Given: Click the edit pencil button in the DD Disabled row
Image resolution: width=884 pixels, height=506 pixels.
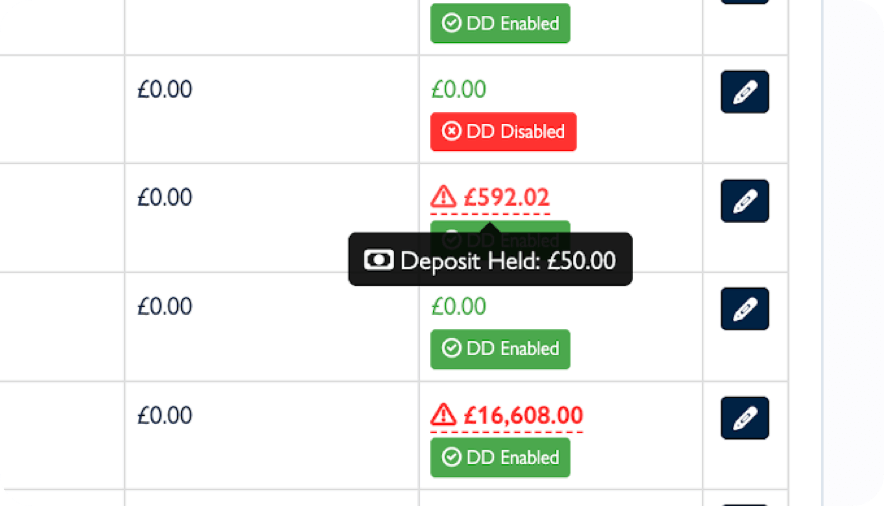Looking at the screenshot, I should coord(744,92).
